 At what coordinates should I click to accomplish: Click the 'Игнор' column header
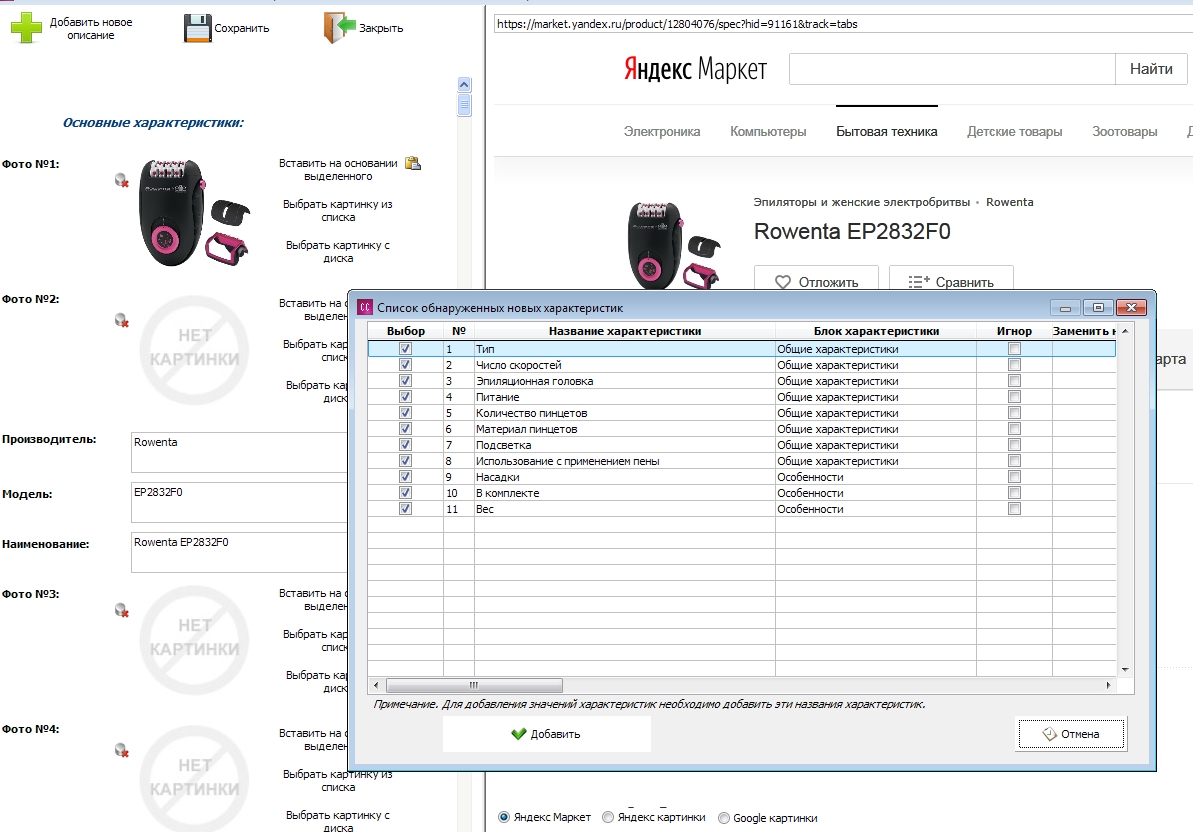[1014, 331]
